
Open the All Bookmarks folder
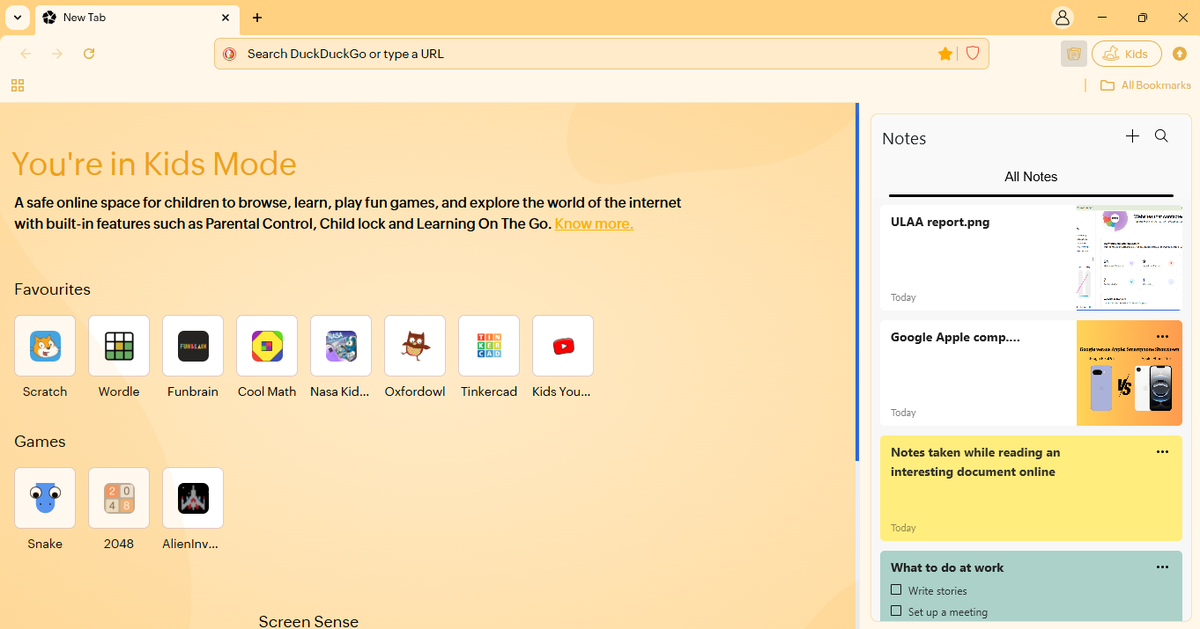(1145, 86)
